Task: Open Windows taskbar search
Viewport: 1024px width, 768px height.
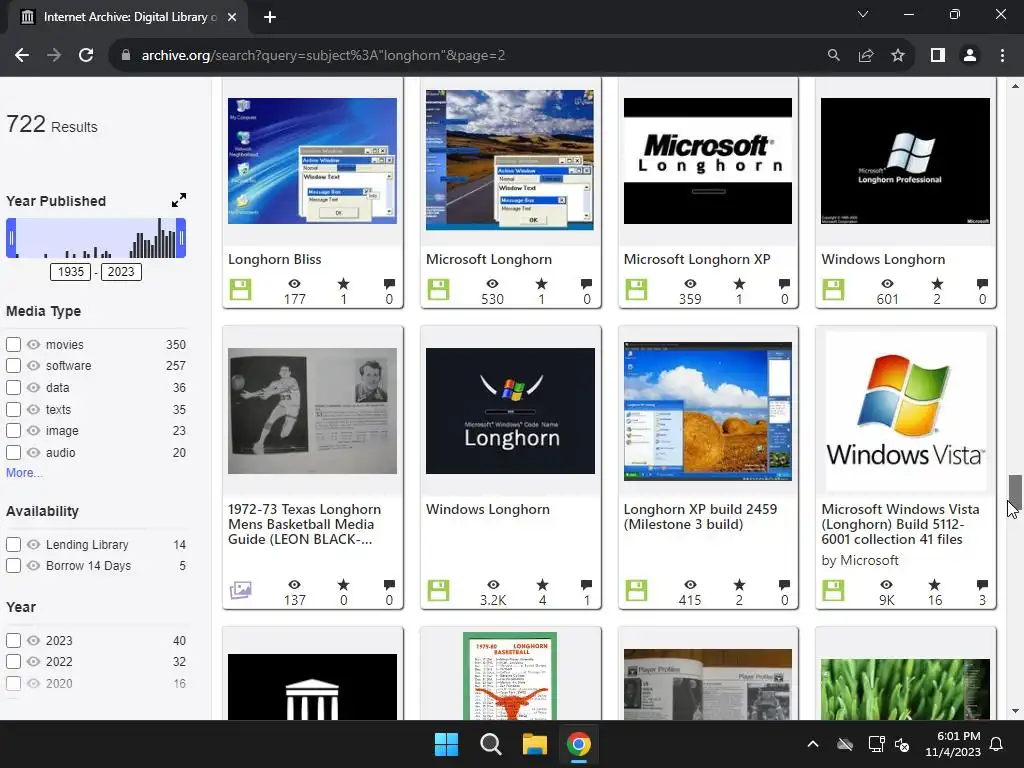Action: coord(490,744)
